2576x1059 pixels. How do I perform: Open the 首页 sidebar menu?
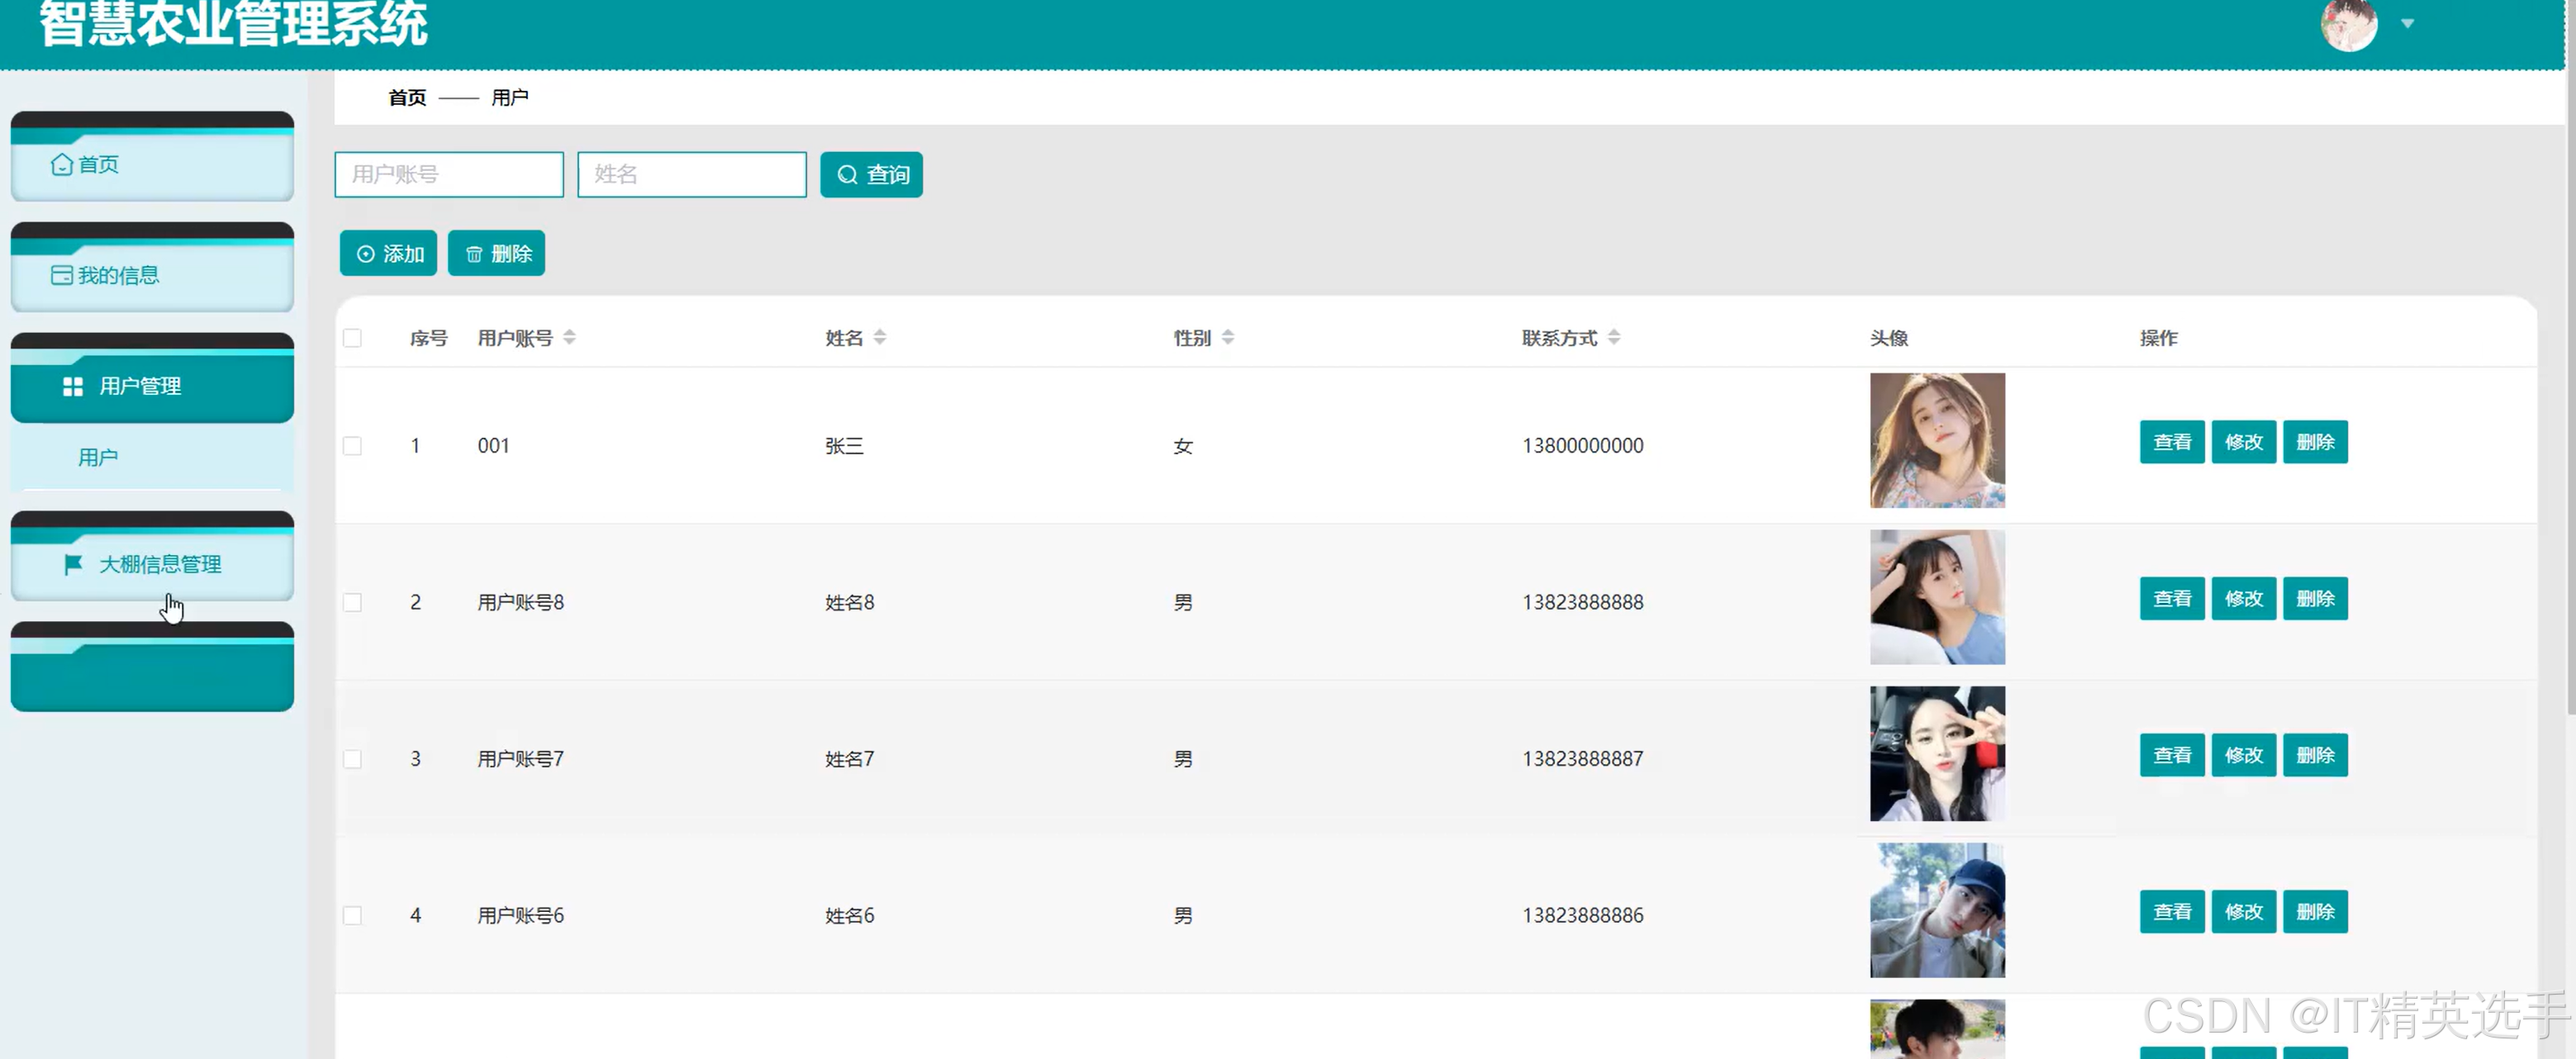tap(152, 157)
